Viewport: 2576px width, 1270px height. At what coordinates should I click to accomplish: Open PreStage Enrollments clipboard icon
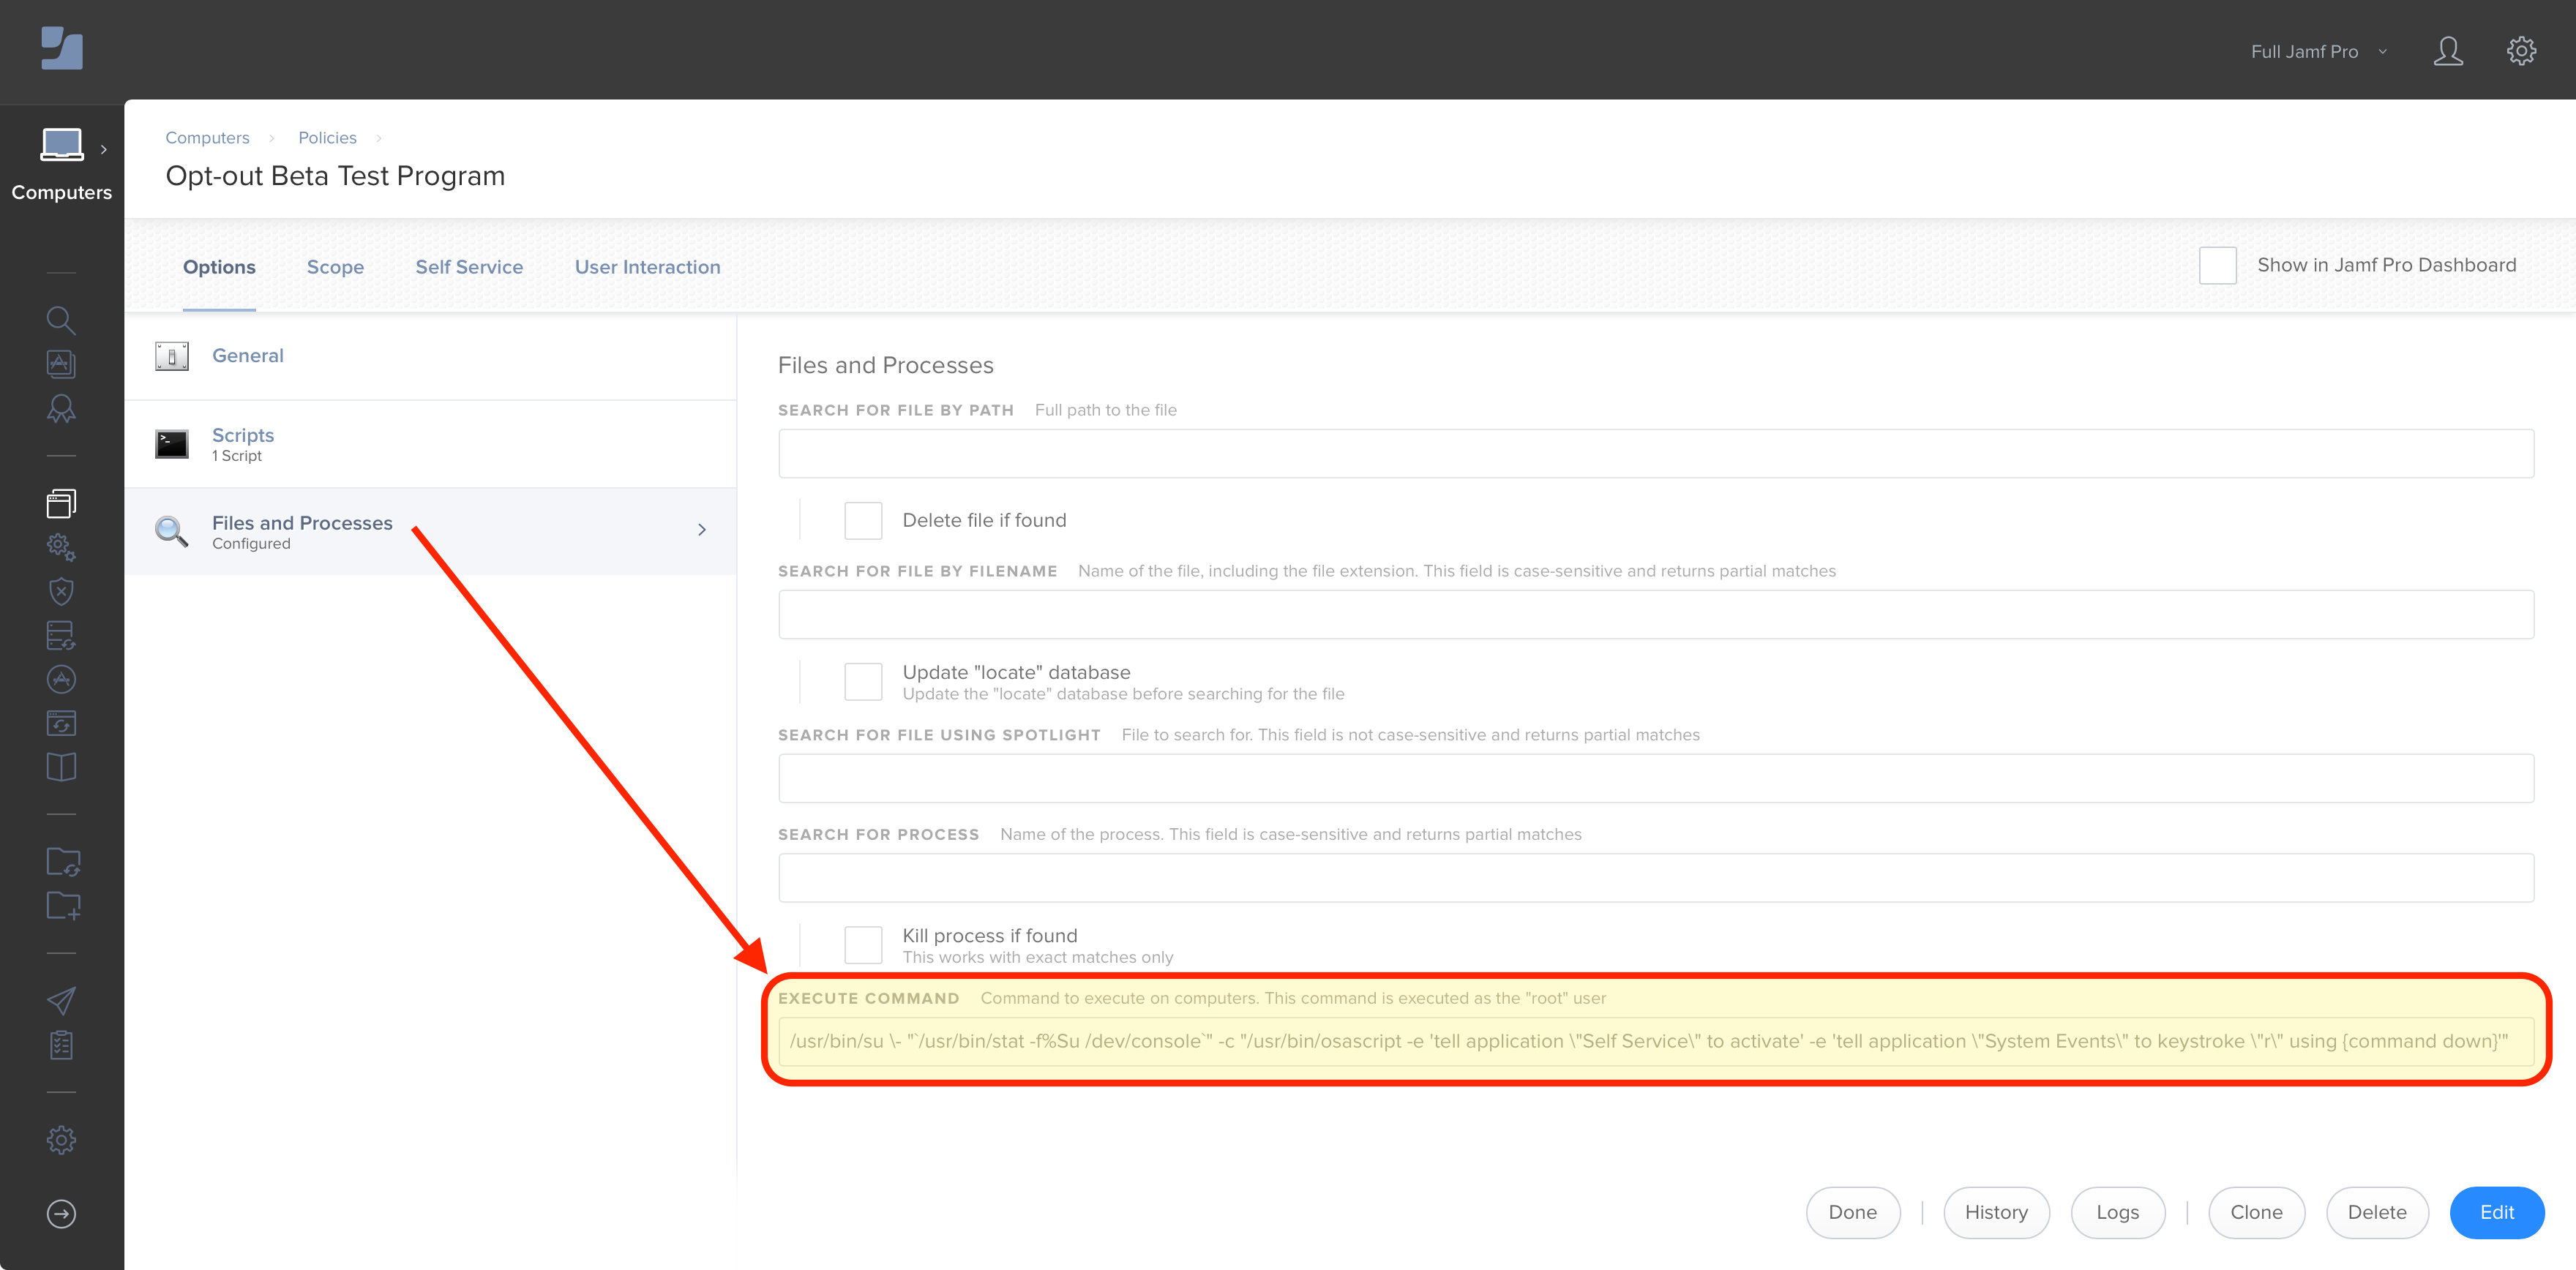[x=61, y=1045]
